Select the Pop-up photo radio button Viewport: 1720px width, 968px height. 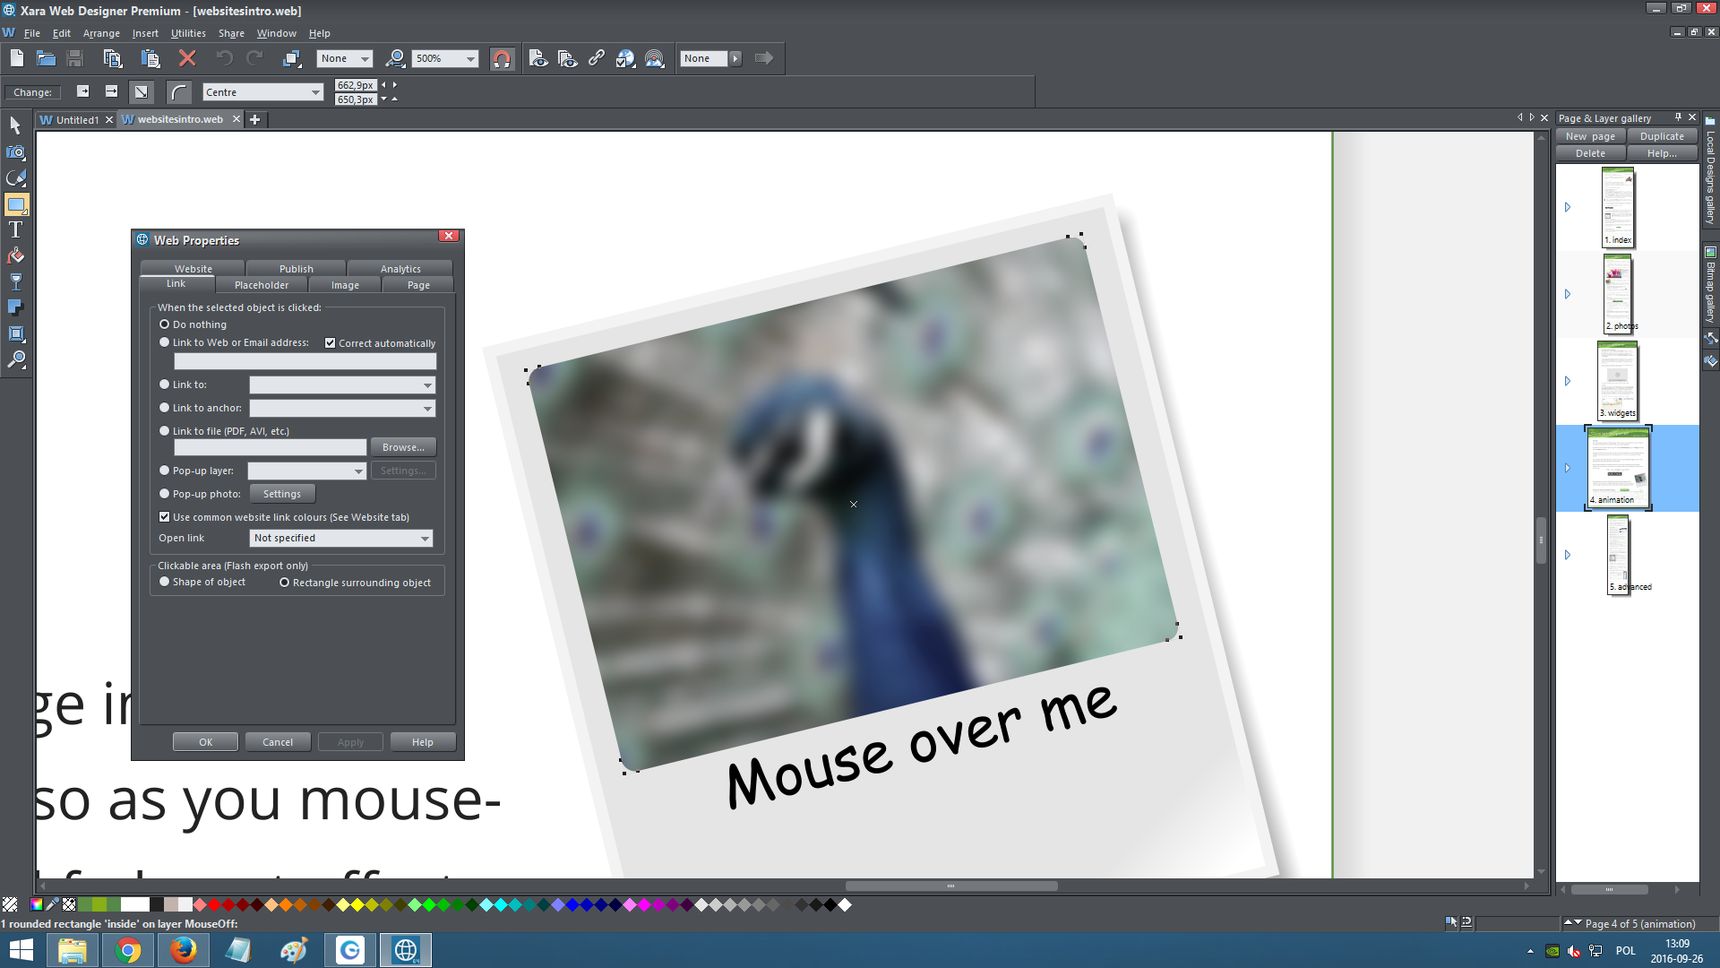point(165,494)
